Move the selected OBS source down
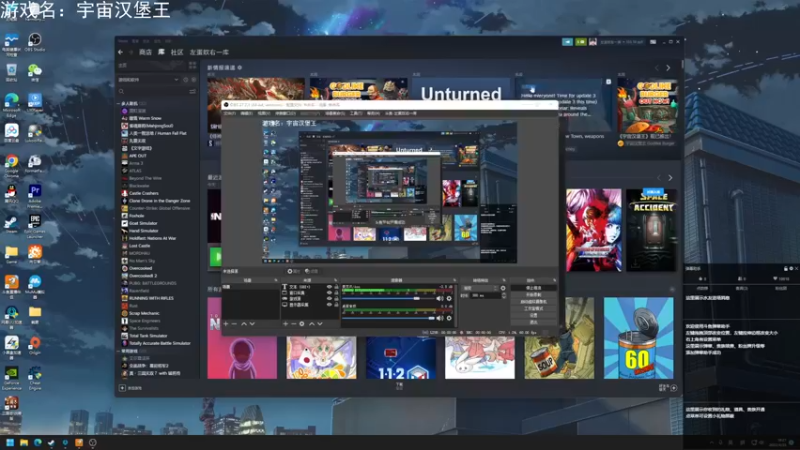800x450 pixels. [x=320, y=323]
